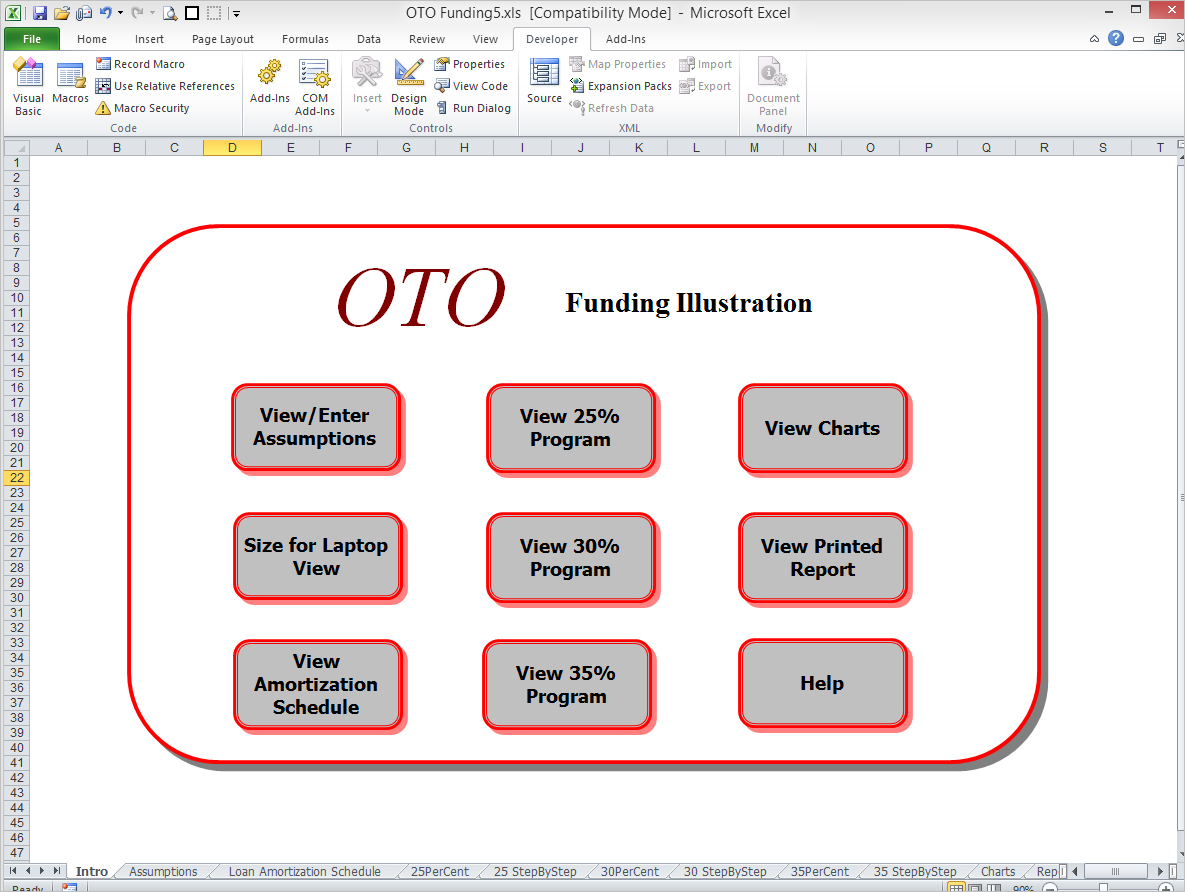Click the XML Export button
The image size is (1185, 892).
(x=705, y=86)
